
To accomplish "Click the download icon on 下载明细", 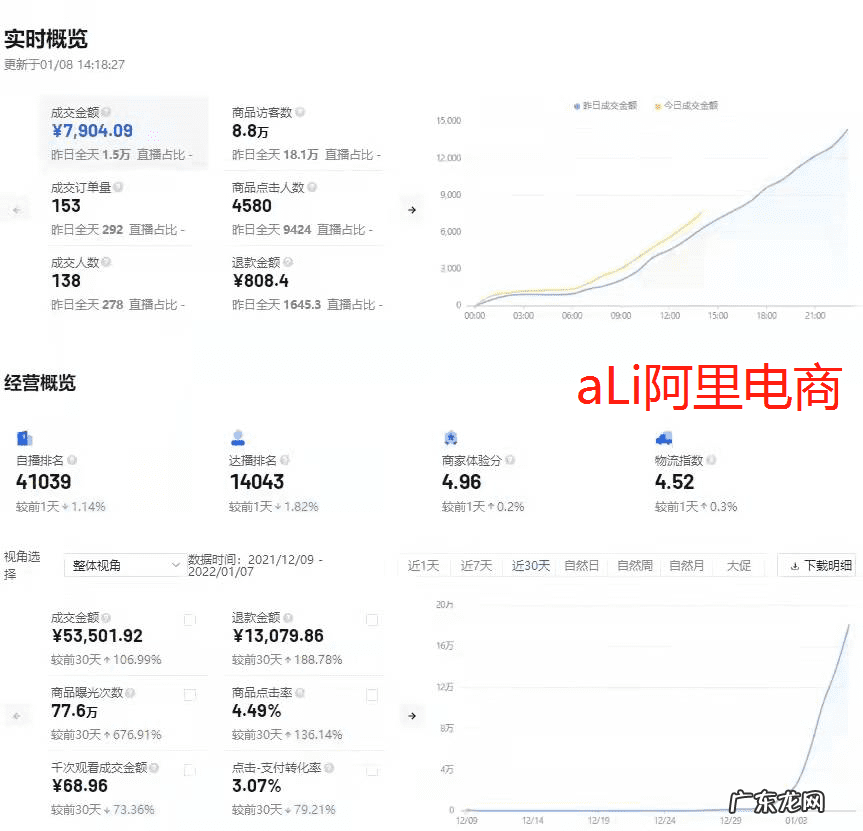I will click(x=796, y=566).
